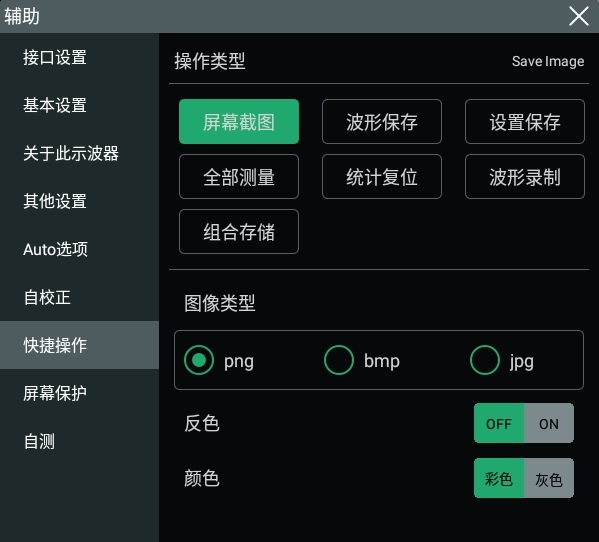This screenshot has width=599, height=542.
Task: Select the 全部测量 button
Action: coord(239,176)
